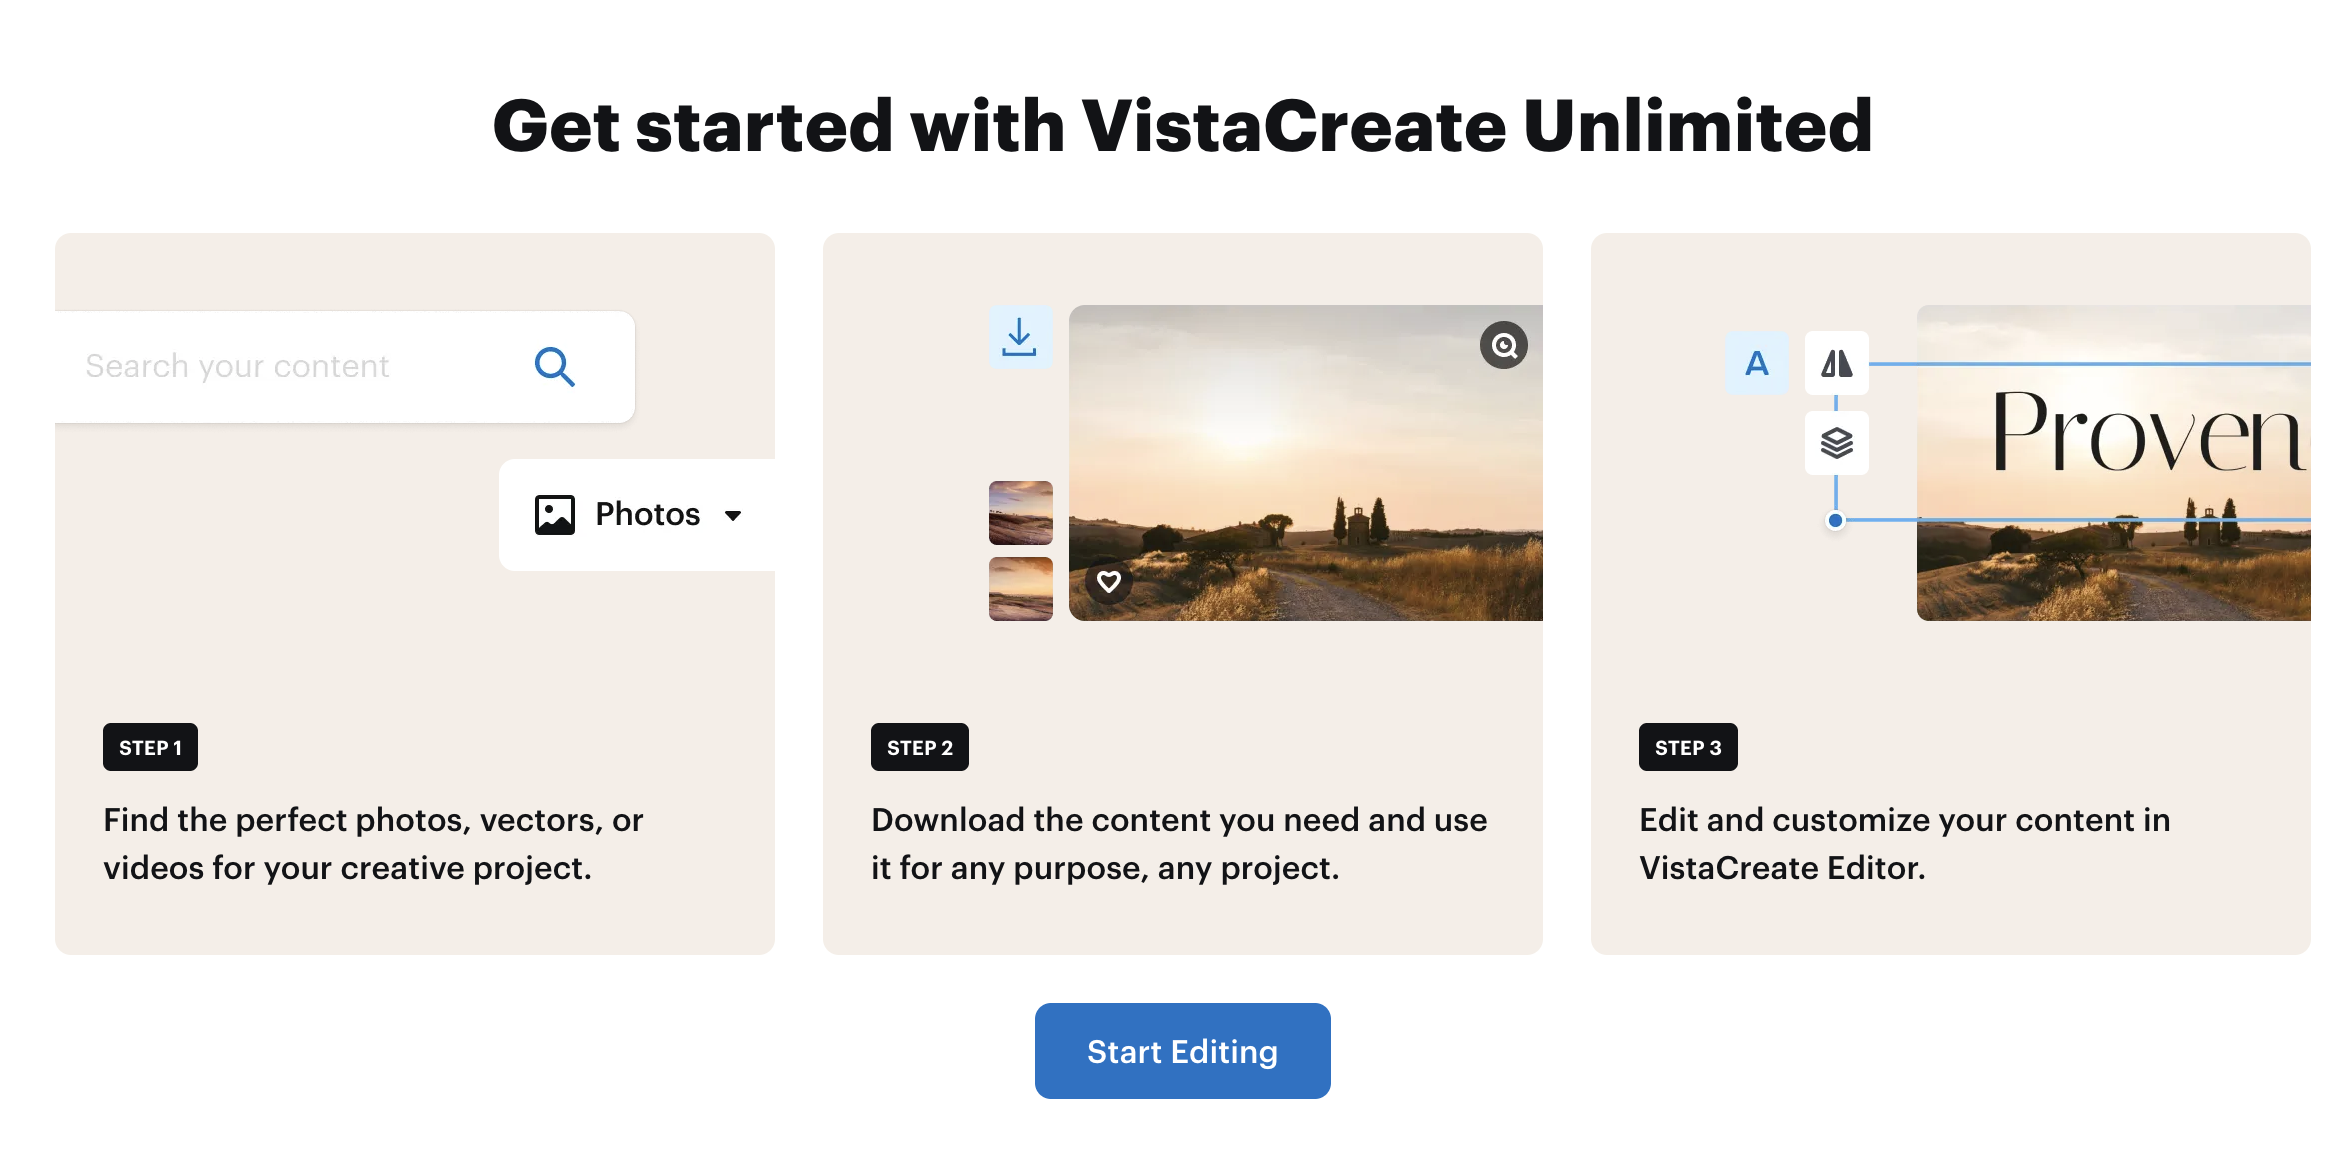2347x1164 pixels.
Task: Click the flip mirror icon
Action: click(x=1836, y=363)
